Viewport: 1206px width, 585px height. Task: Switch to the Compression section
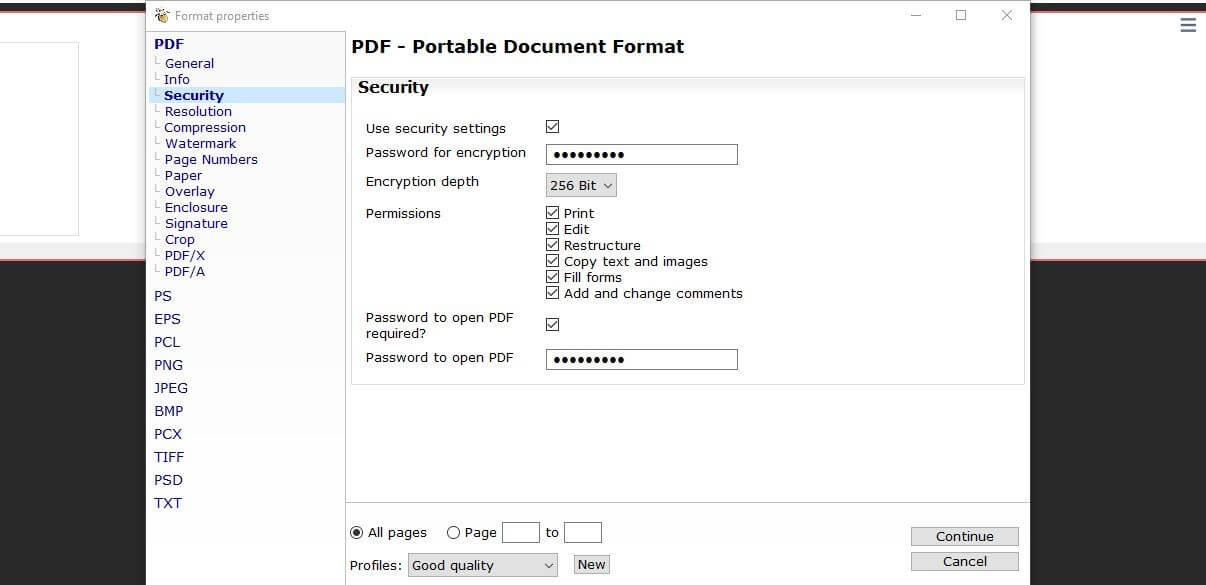[x=205, y=127]
